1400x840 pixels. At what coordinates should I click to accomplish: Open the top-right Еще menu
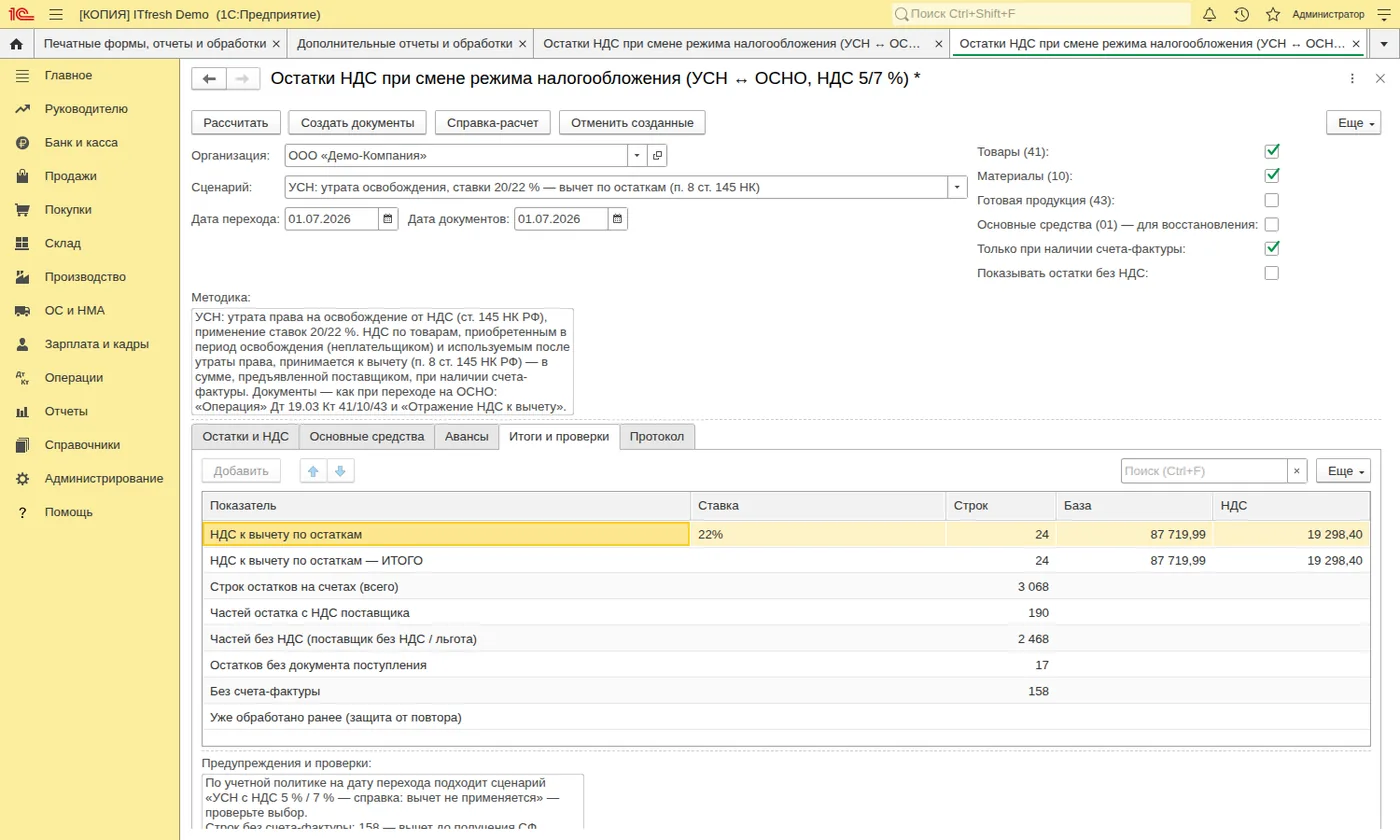pyautogui.click(x=1353, y=123)
